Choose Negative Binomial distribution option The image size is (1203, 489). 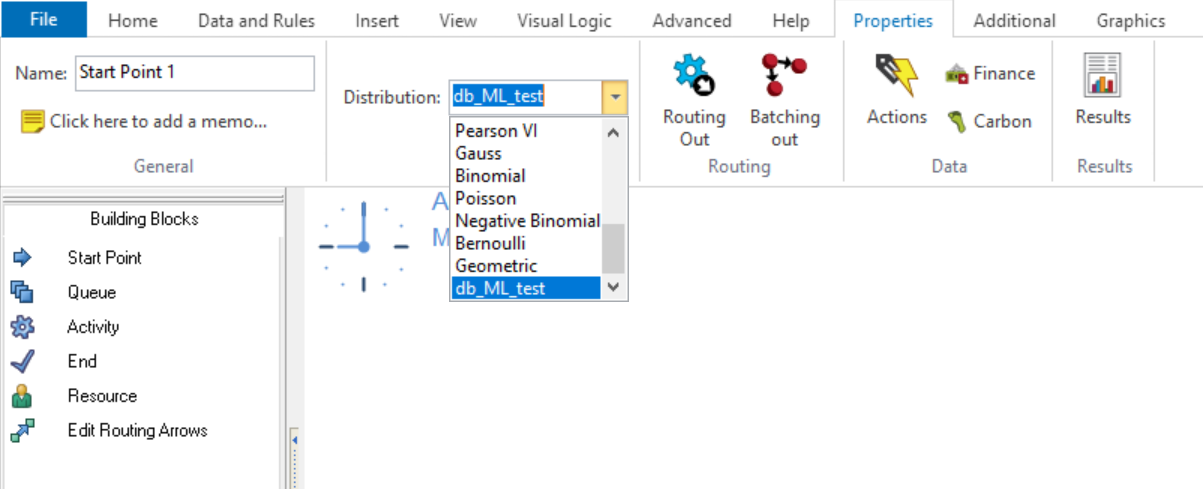coord(527,221)
